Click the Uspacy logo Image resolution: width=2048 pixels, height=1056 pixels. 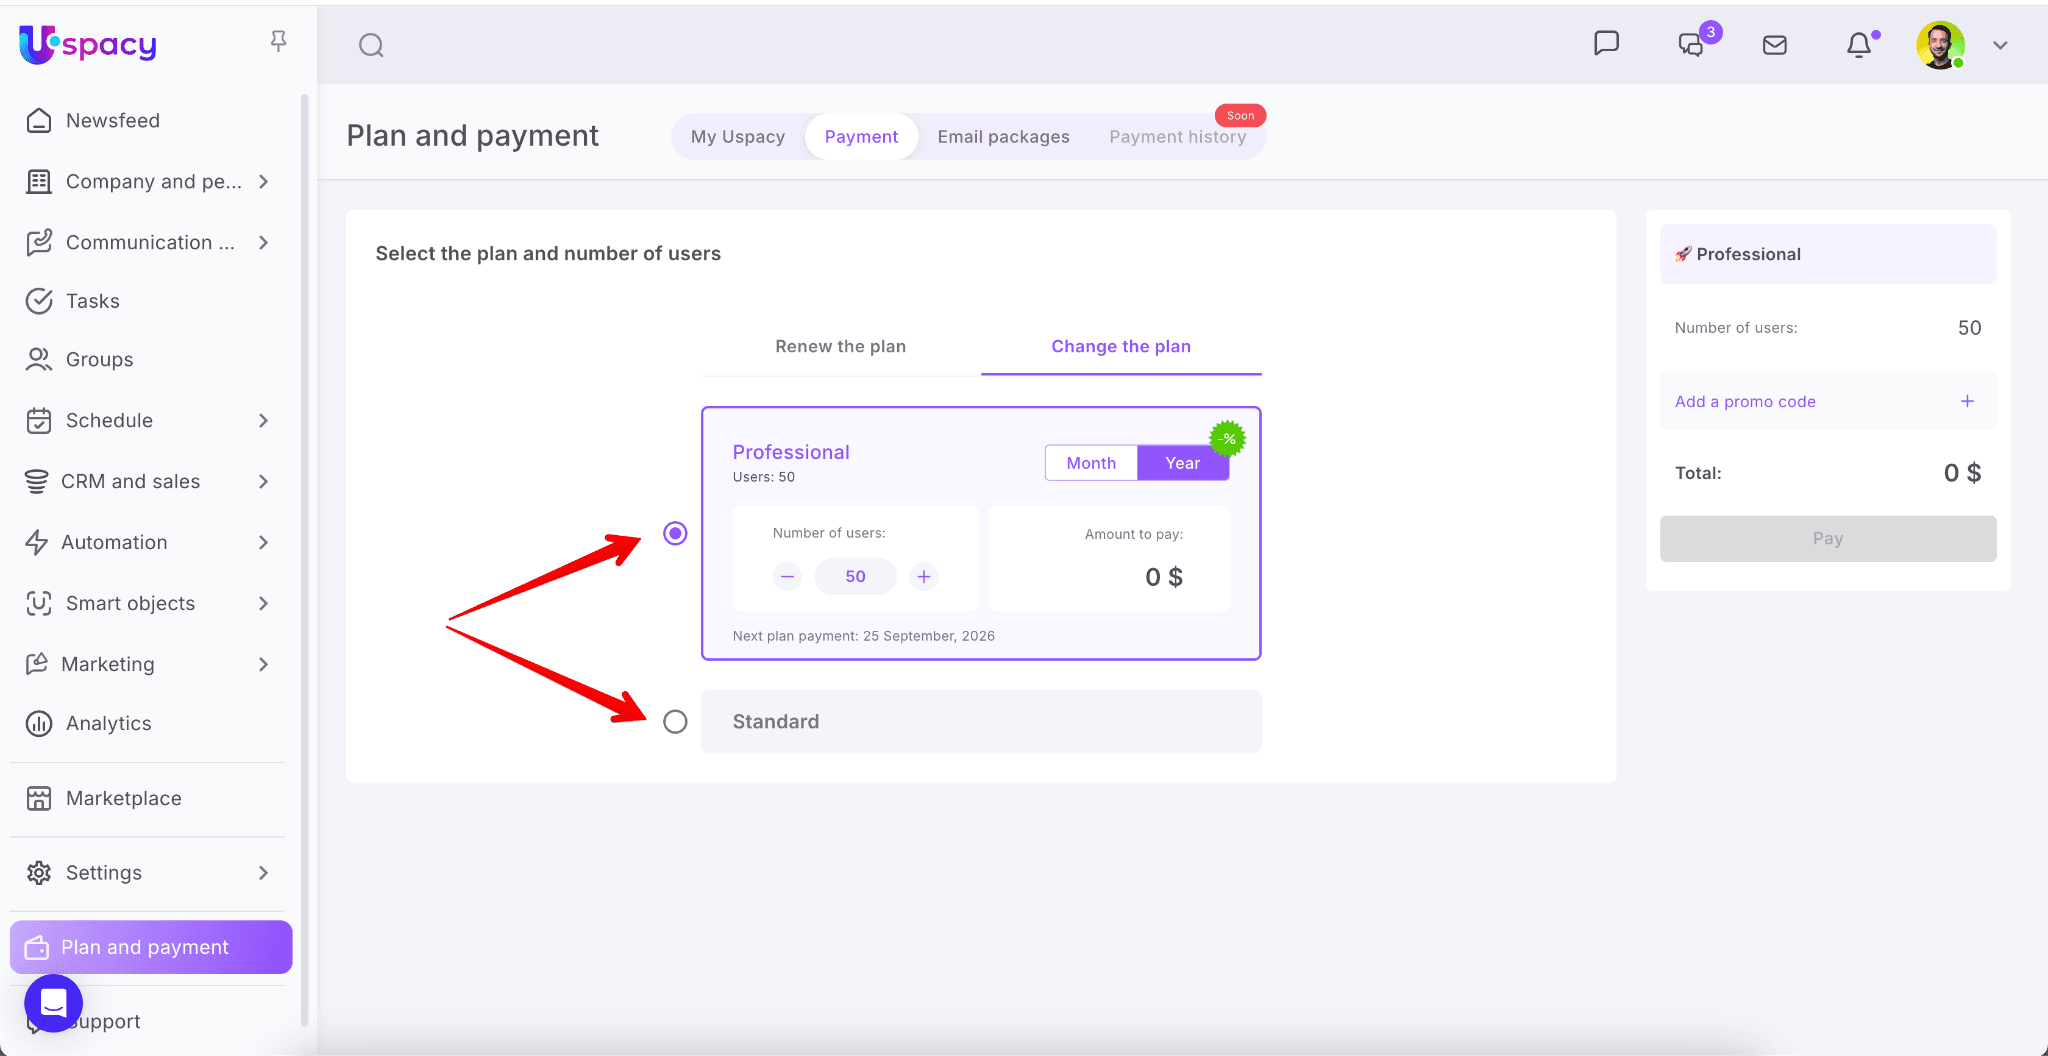tap(88, 44)
